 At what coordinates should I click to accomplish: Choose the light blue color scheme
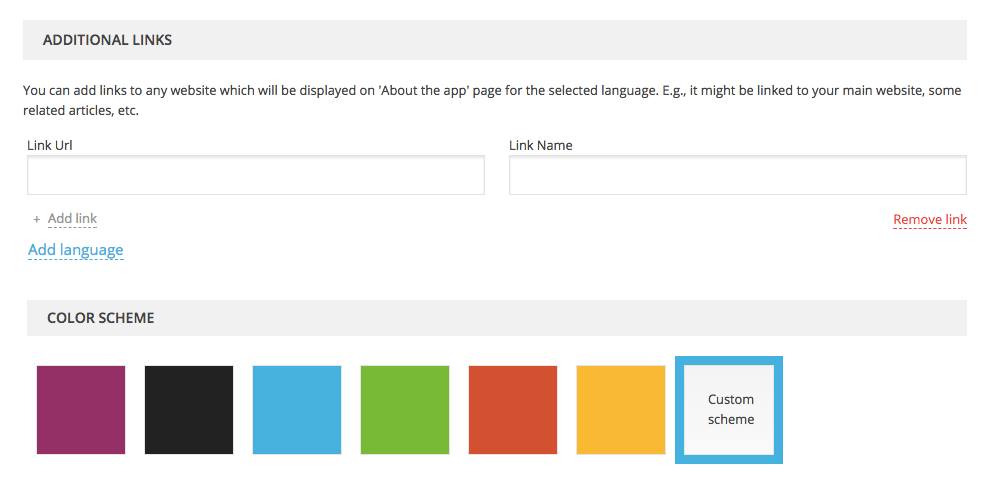point(297,410)
